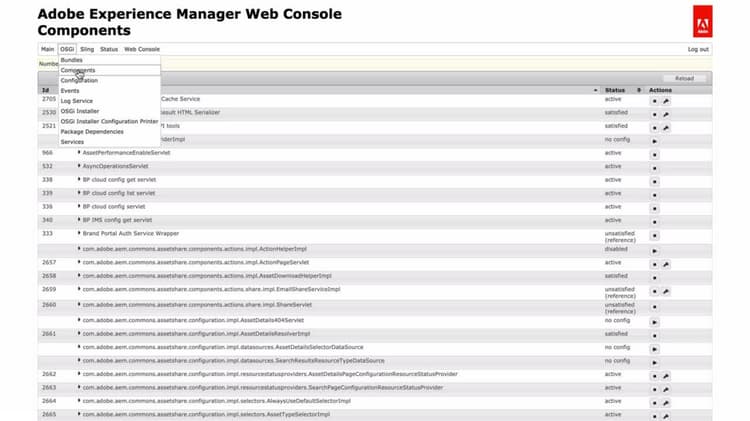Stop the BP cloud config list servlet
Viewport: 750px width, 421px height.
[x=654, y=195]
